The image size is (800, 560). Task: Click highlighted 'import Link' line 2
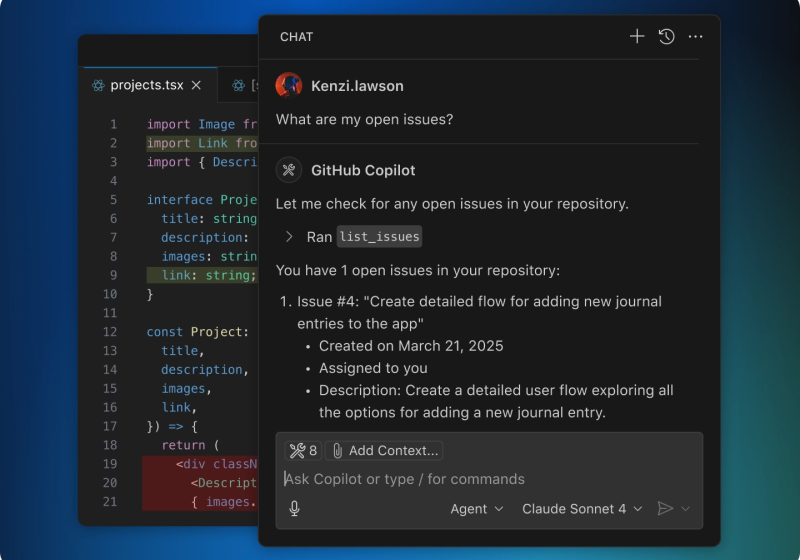(202, 143)
